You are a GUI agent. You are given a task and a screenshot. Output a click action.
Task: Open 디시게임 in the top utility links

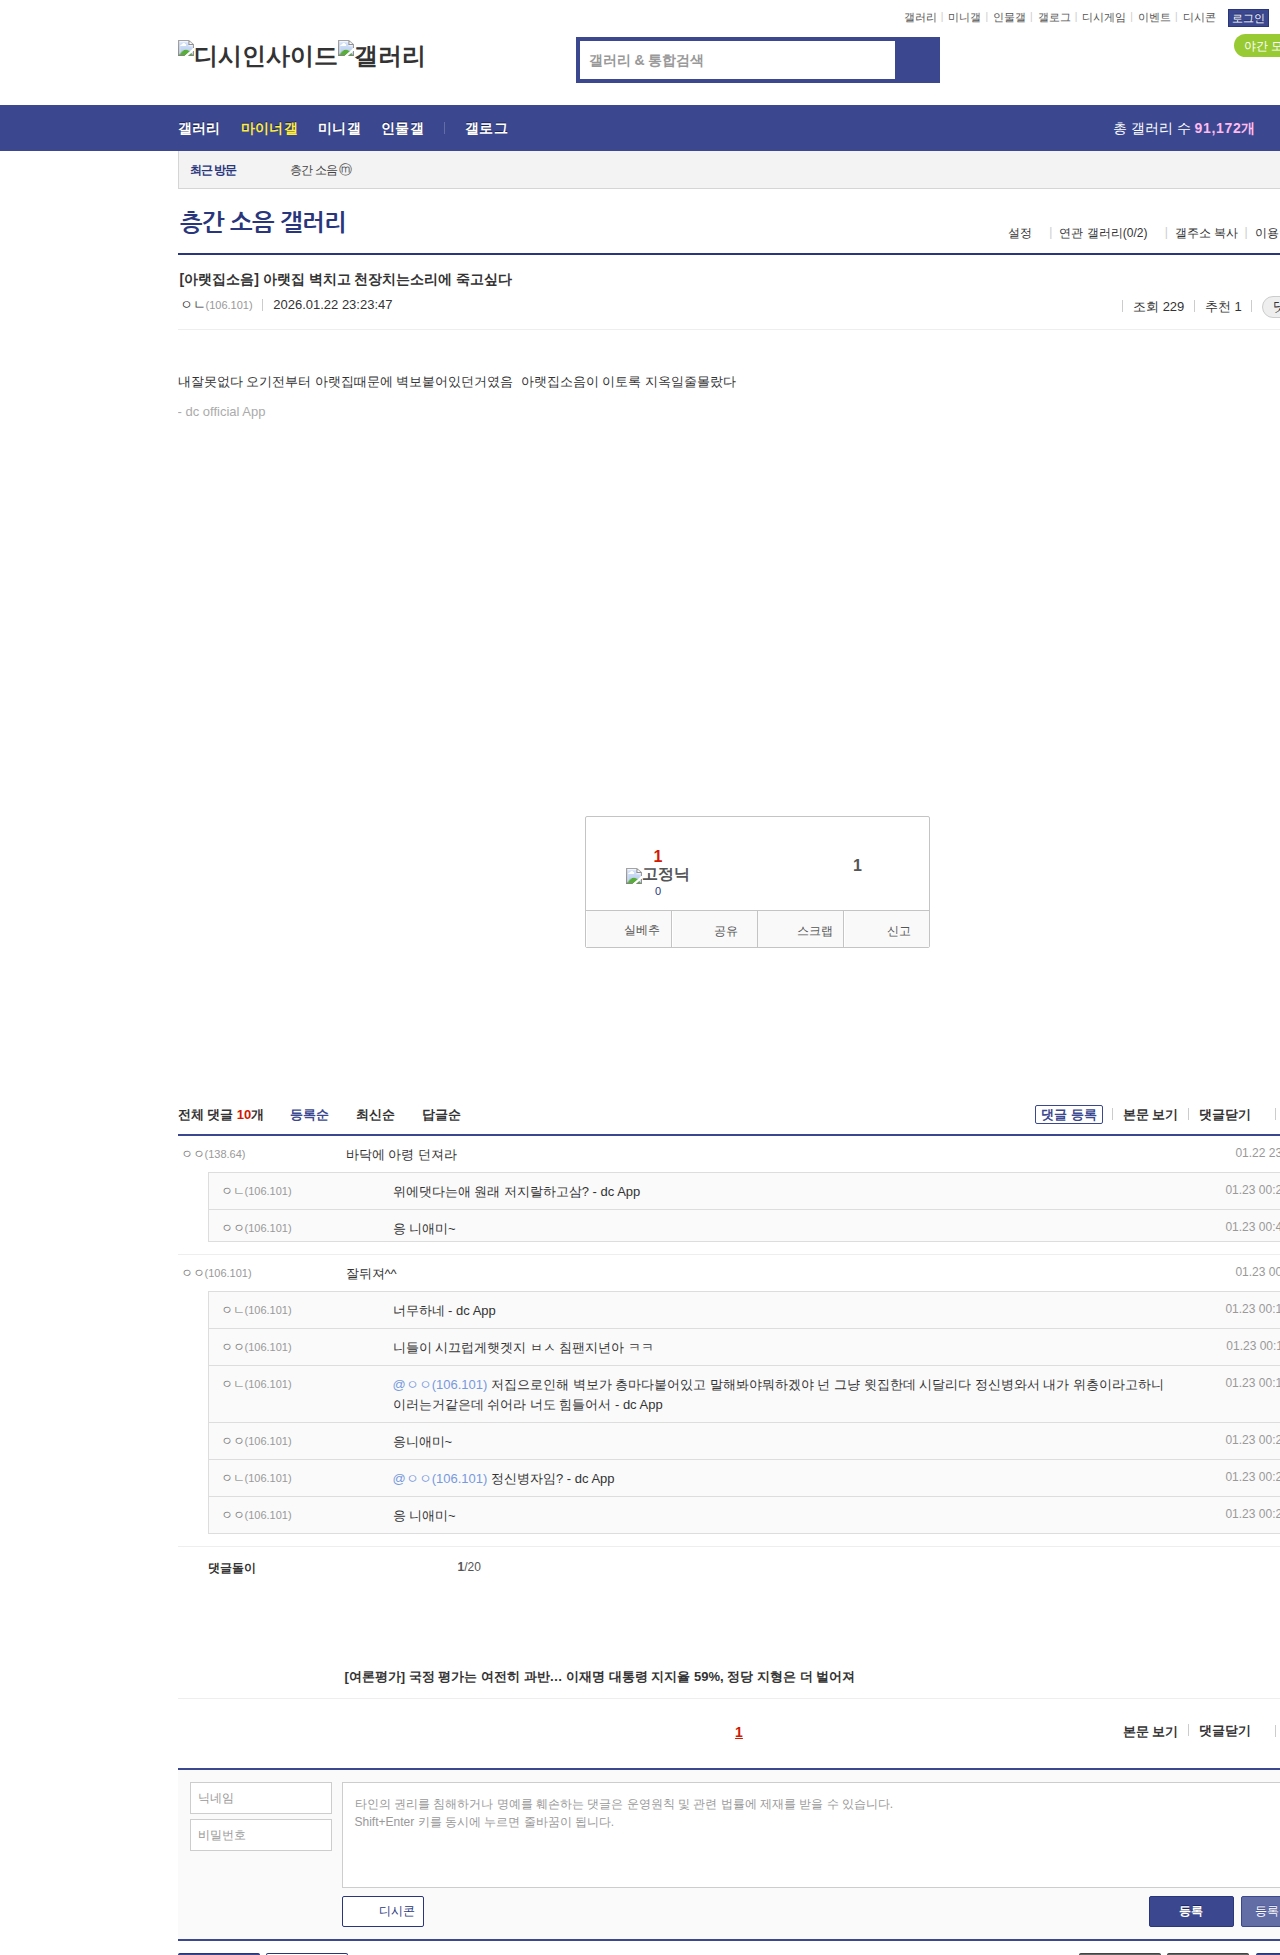[1104, 17]
